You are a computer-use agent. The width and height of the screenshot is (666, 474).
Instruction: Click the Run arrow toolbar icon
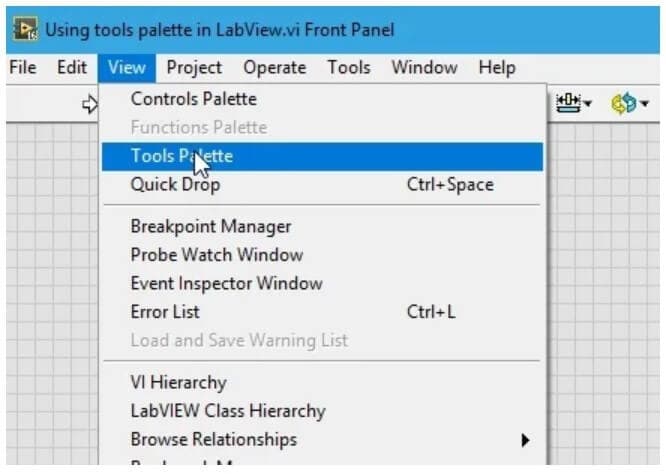(89, 103)
